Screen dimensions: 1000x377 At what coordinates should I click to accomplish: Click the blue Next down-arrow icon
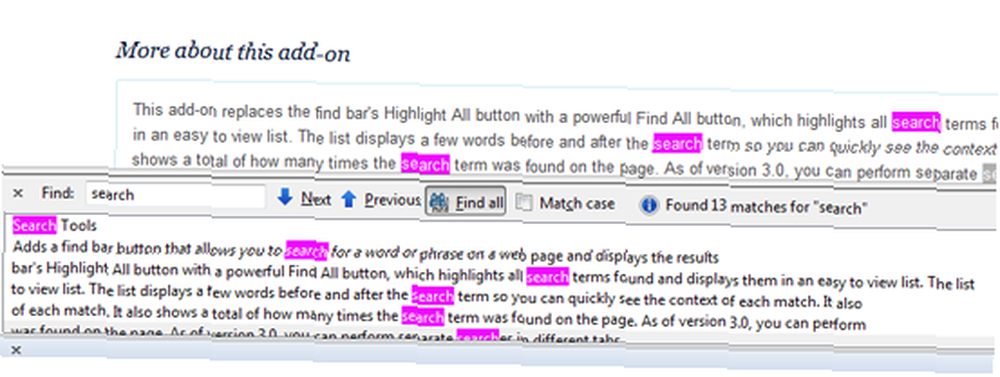tap(286, 198)
